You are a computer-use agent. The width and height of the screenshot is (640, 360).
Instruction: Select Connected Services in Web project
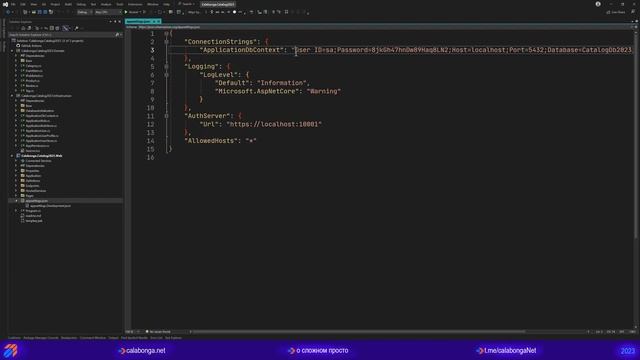tap(38, 161)
